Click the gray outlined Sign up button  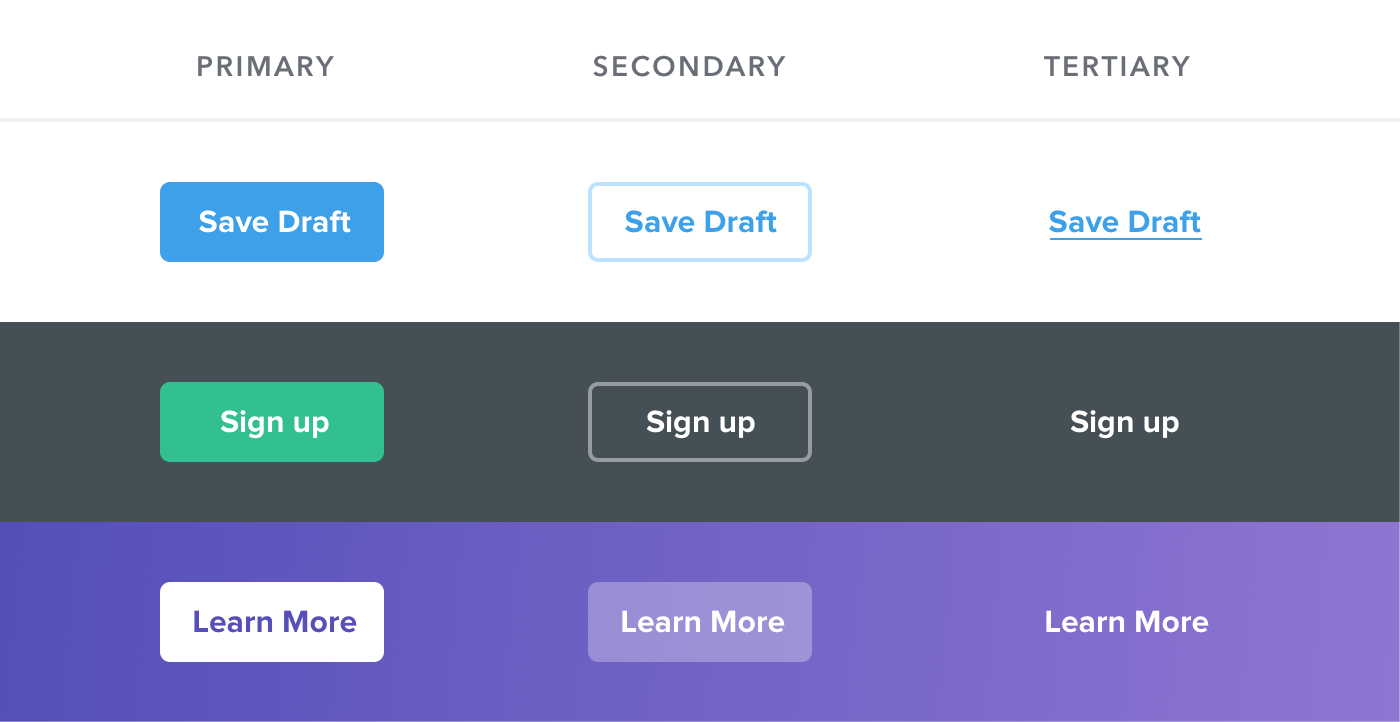coord(700,422)
